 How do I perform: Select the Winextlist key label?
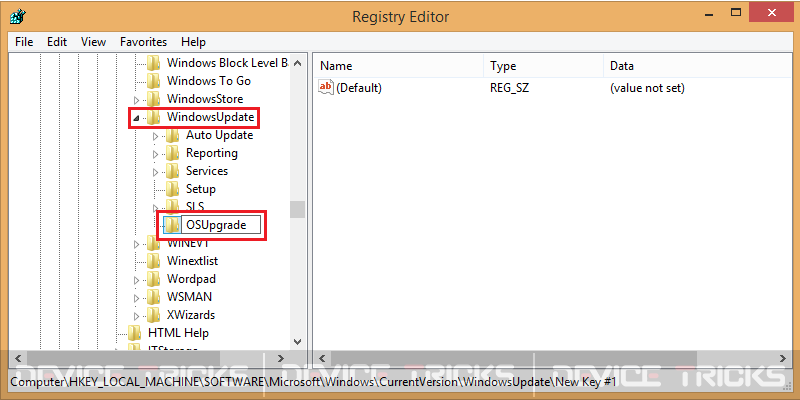tap(192, 261)
